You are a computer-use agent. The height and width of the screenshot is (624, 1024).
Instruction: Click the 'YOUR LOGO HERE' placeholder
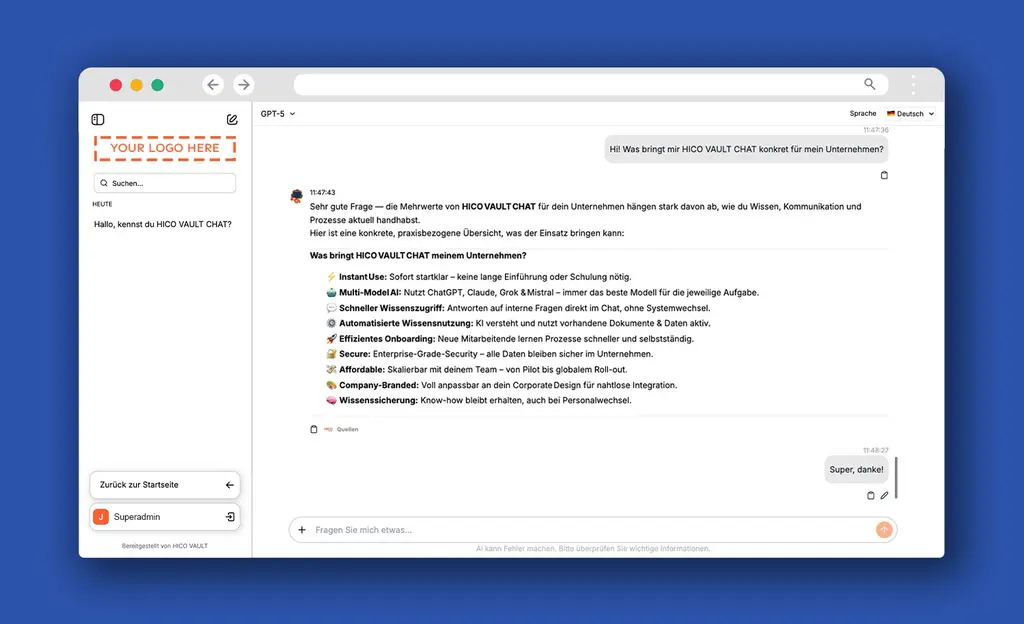(164, 149)
